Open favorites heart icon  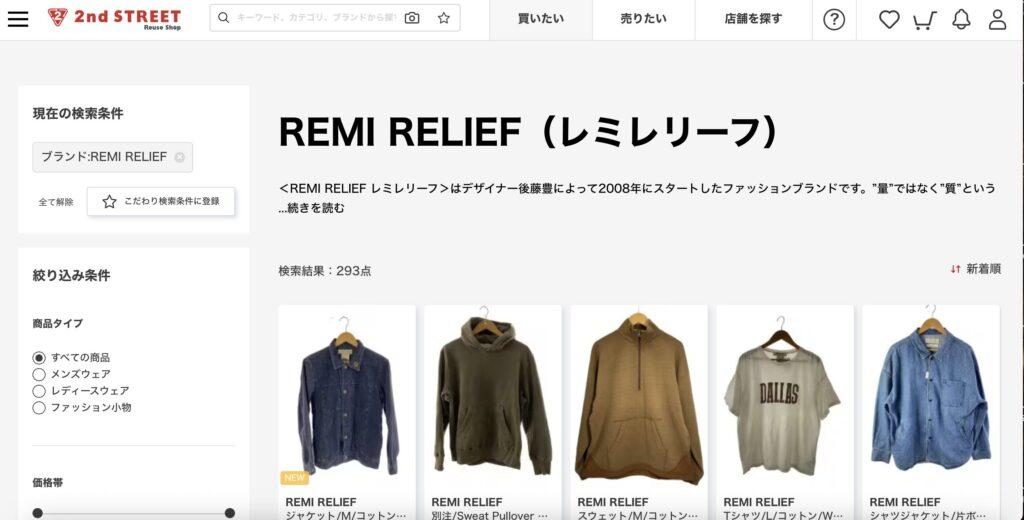click(889, 20)
